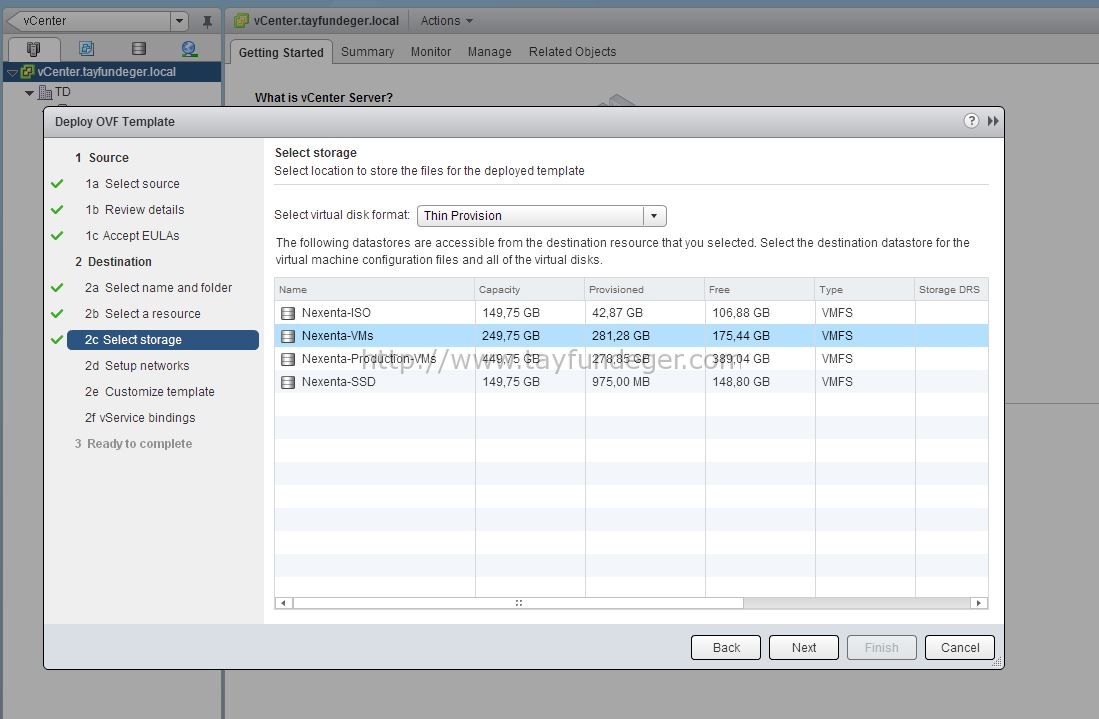1099x719 pixels.
Task: Open the Actions dropdown menu
Action: coord(446,21)
